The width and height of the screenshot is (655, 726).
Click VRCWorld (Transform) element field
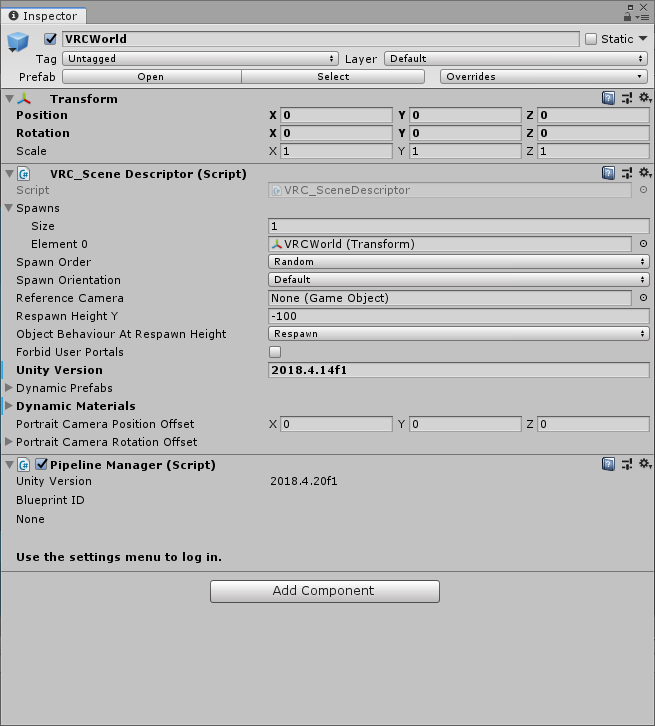[450, 244]
